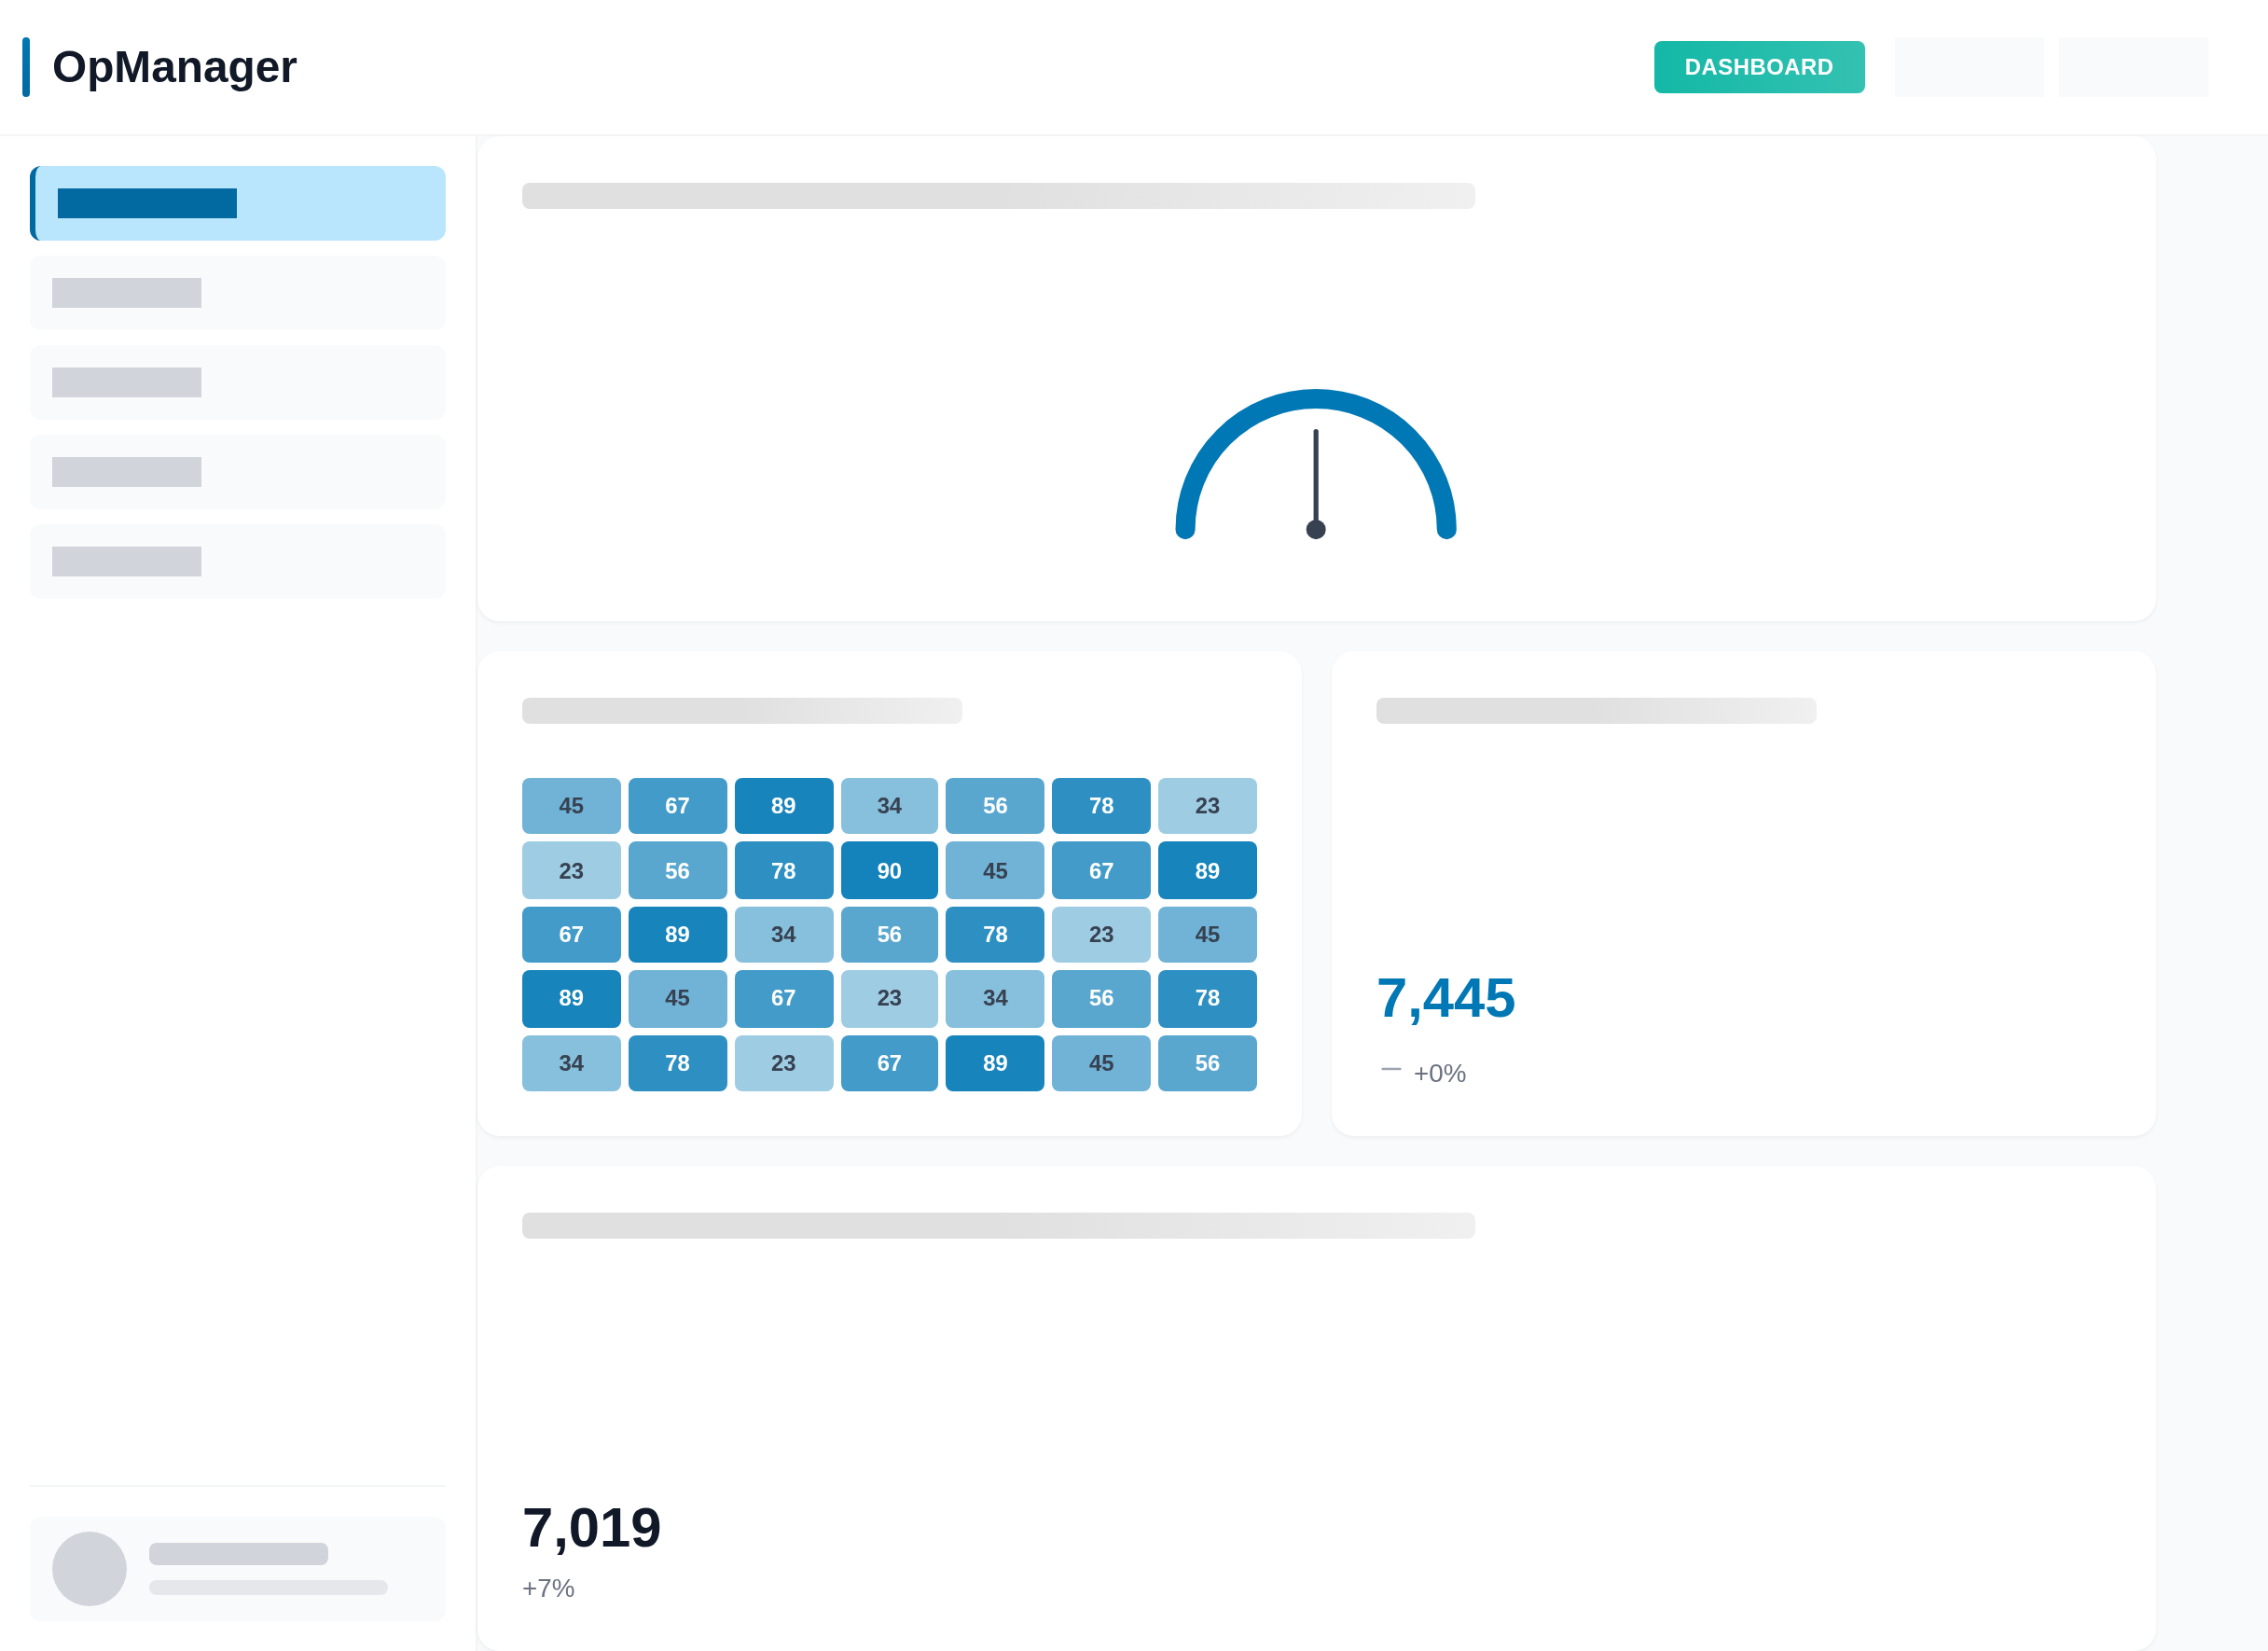Click the rightmost blank header button
This screenshot has width=2268, height=1651.
[2132, 67]
